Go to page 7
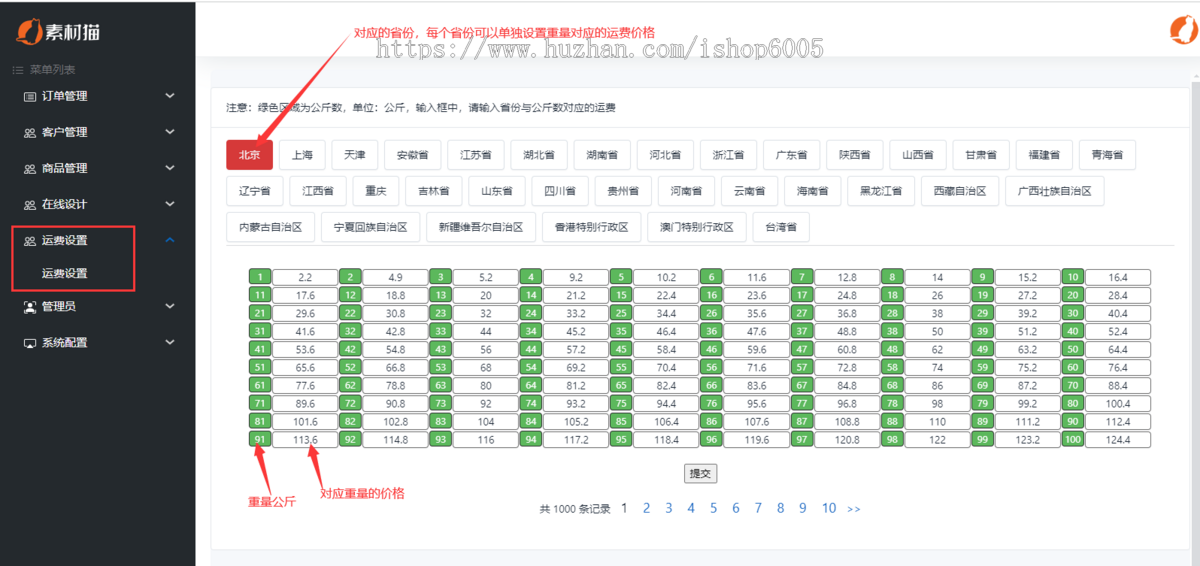This screenshot has height=566, width=1200. [758, 508]
